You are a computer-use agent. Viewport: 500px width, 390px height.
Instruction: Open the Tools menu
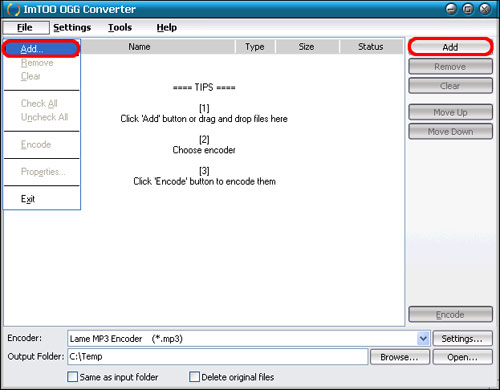pyautogui.click(x=120, y=27)
